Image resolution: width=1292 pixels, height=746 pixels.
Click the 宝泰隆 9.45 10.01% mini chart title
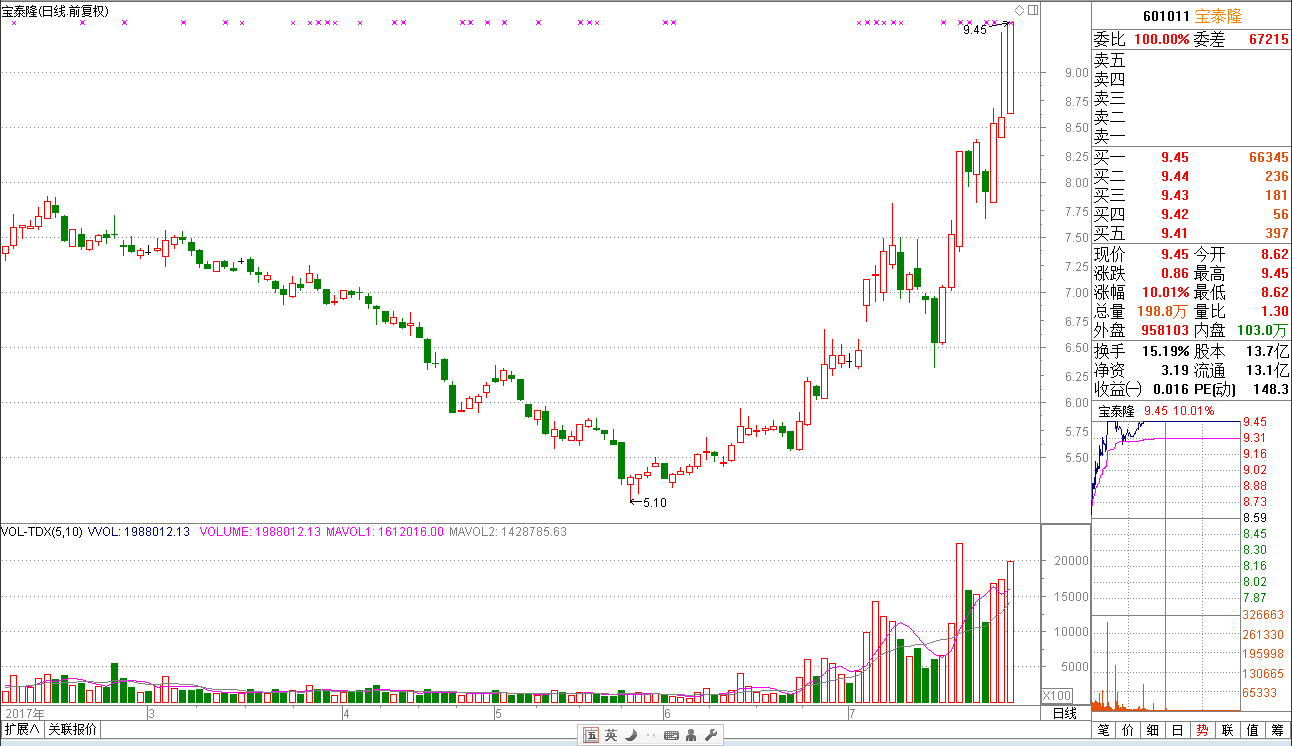click(1157, 411)
